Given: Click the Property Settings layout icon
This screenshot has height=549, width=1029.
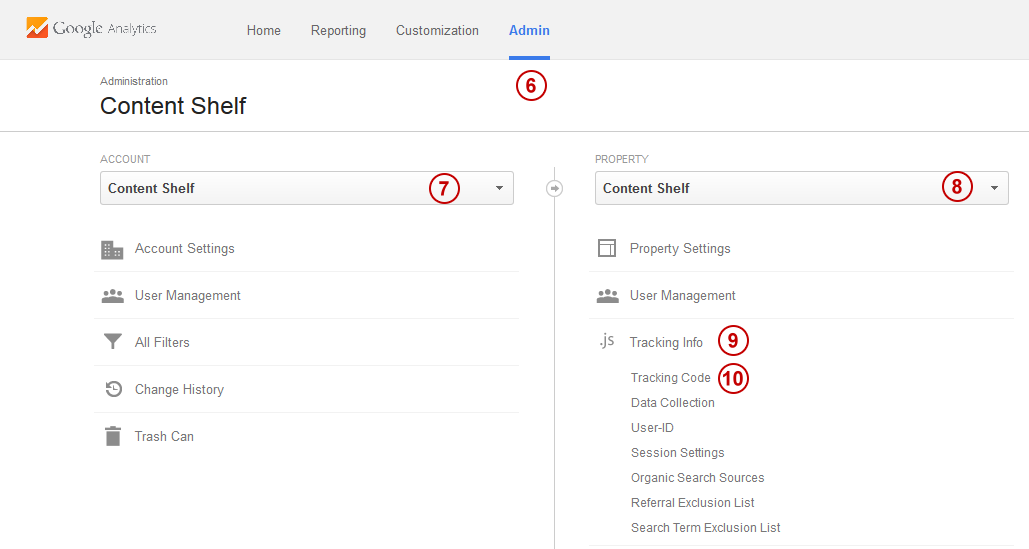Looking at the screenshot, I should (x=607, y=248).
